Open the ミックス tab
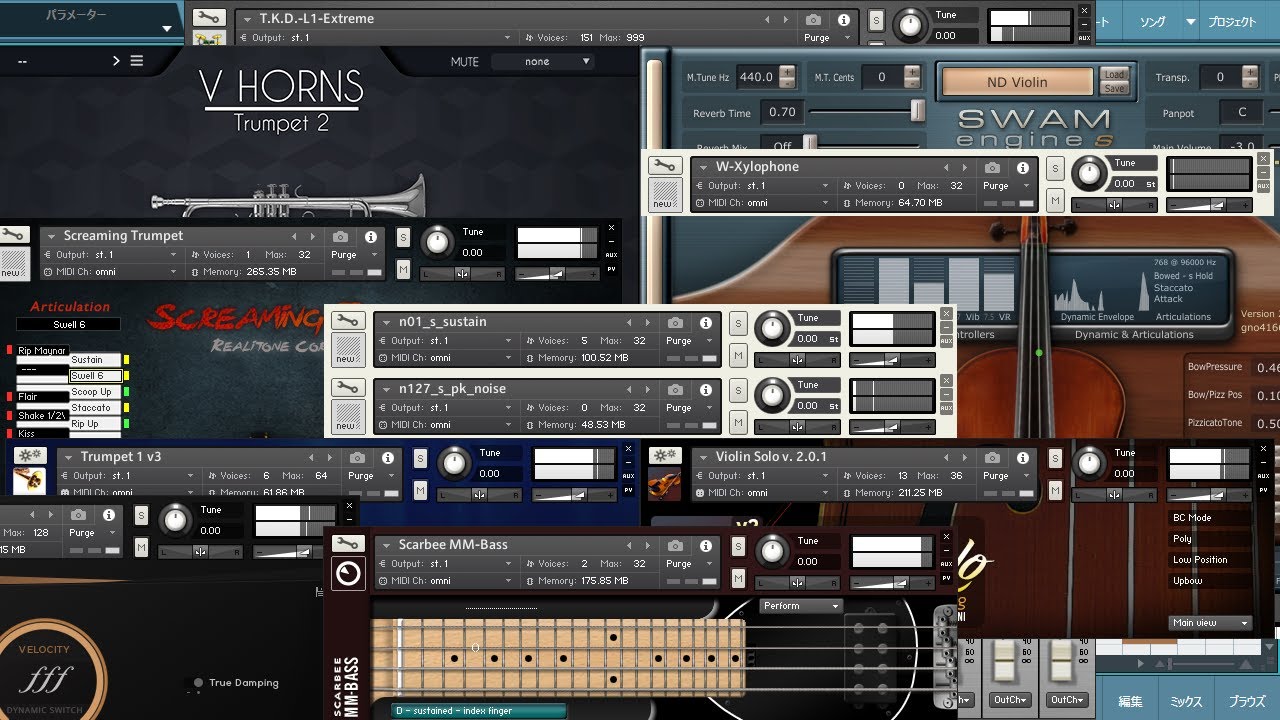The width and height of the screenshot is (1280, 720). (1186, 701)
